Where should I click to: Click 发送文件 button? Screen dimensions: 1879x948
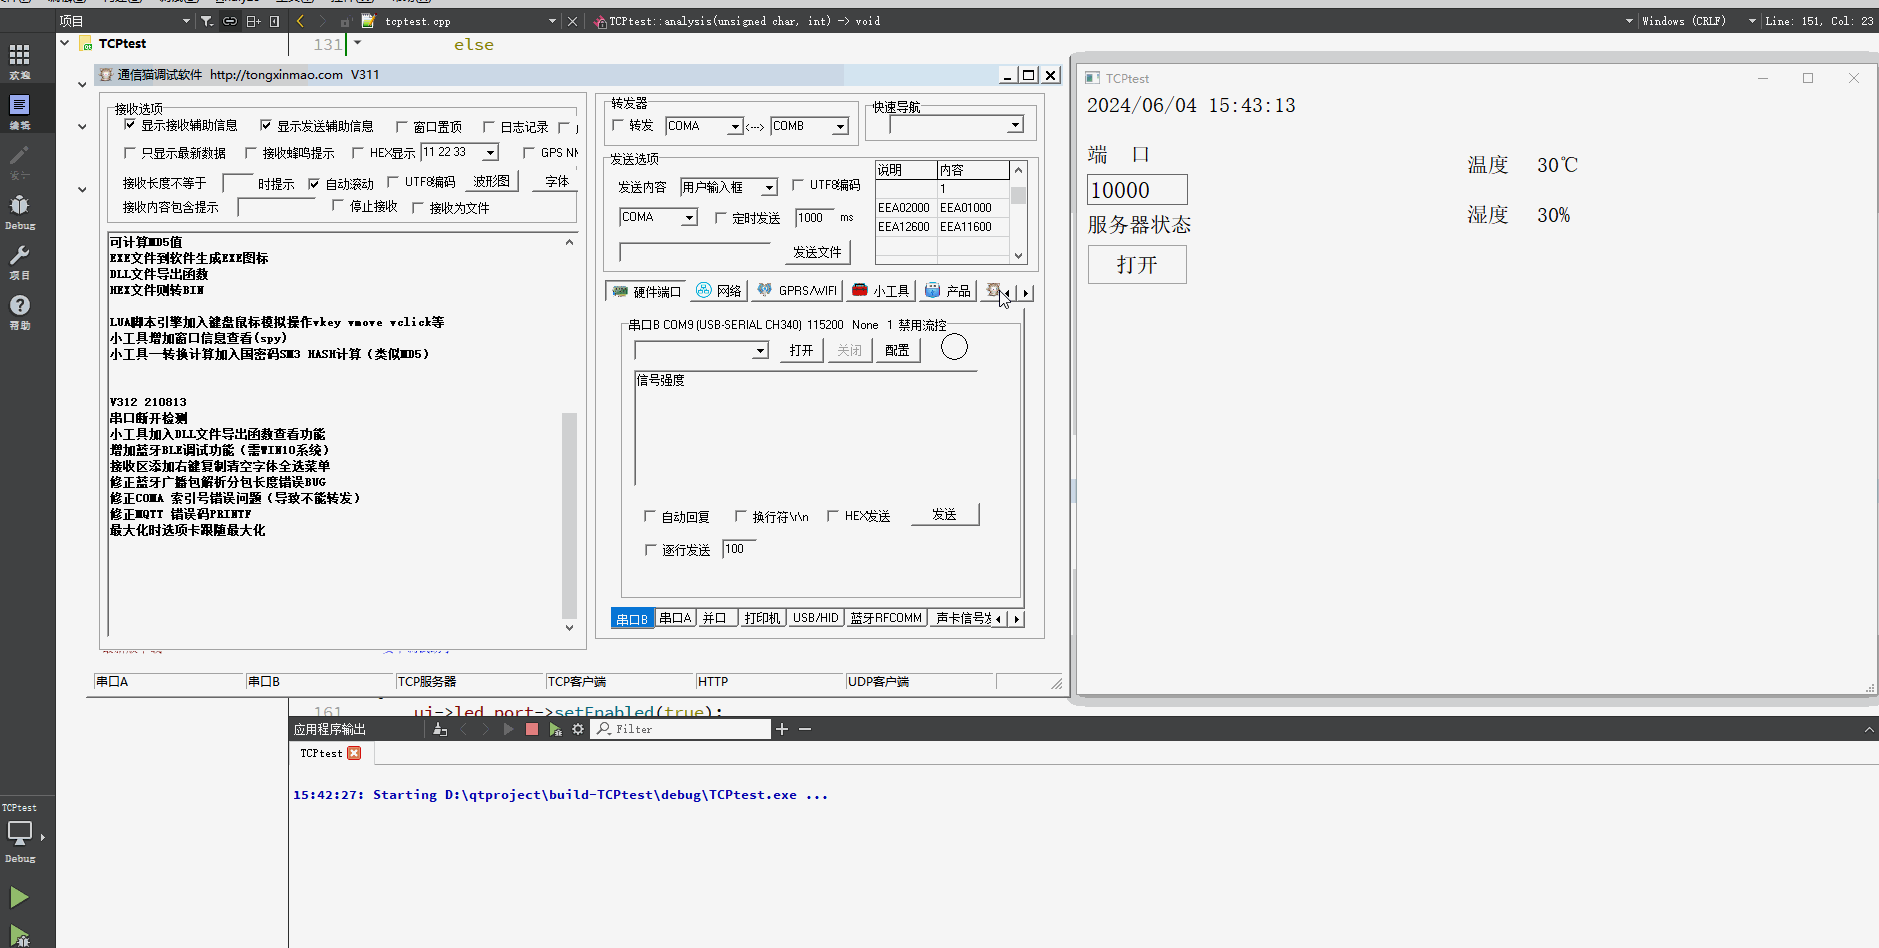coord(817,252)
